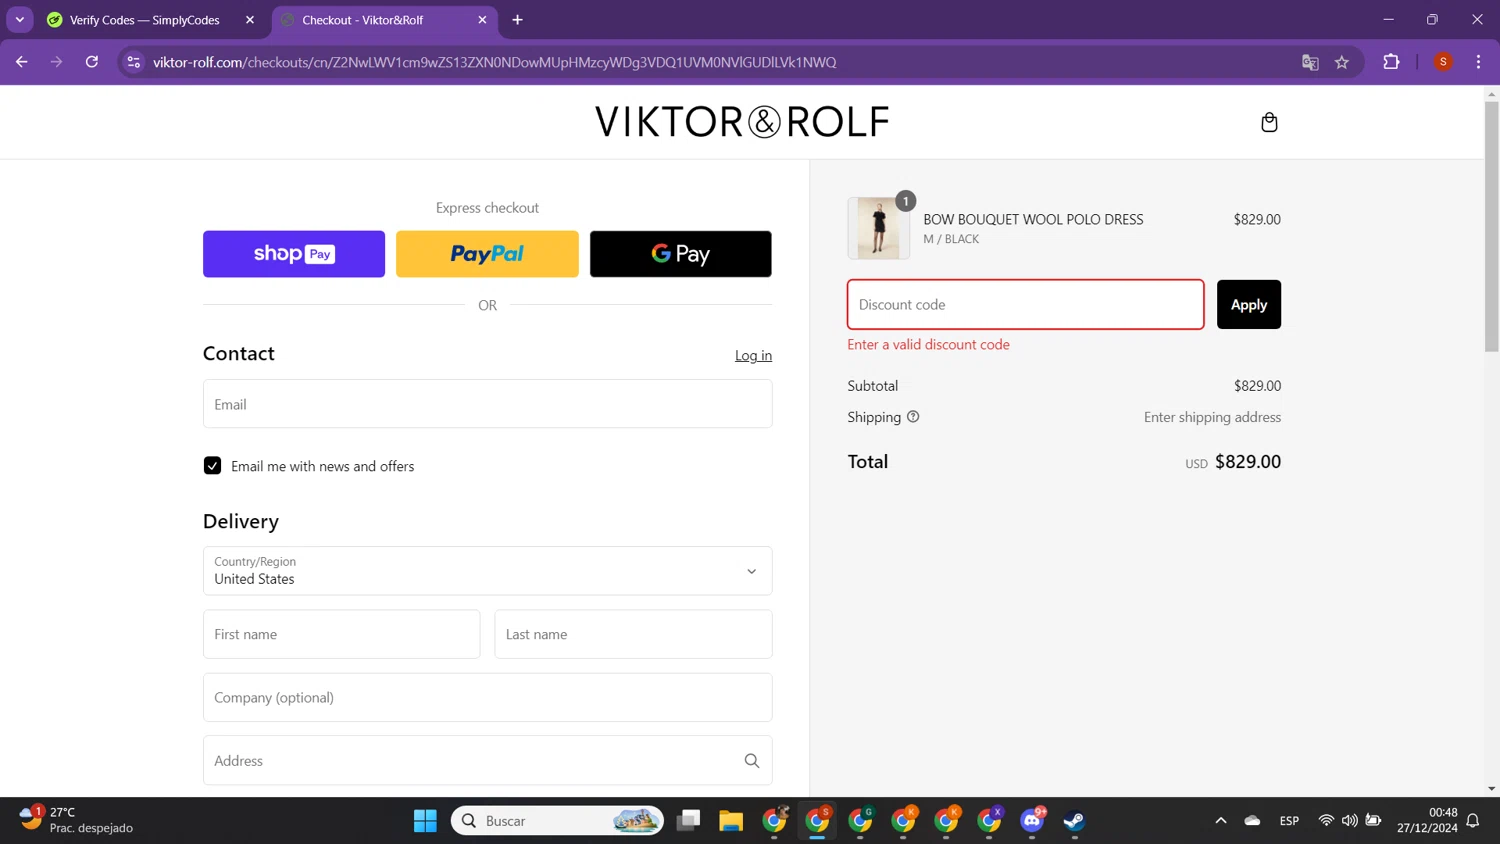
Task: Focus the Email input field
Action: pyautogui.click(x=488, y=404)
